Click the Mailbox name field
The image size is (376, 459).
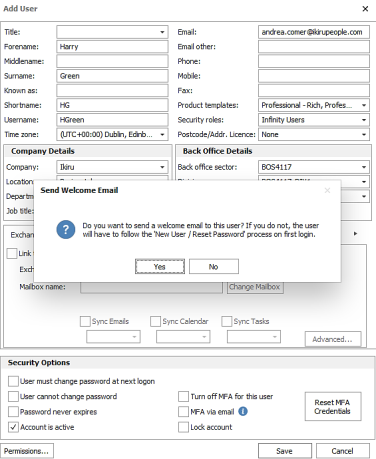click(x=151, y=287)
